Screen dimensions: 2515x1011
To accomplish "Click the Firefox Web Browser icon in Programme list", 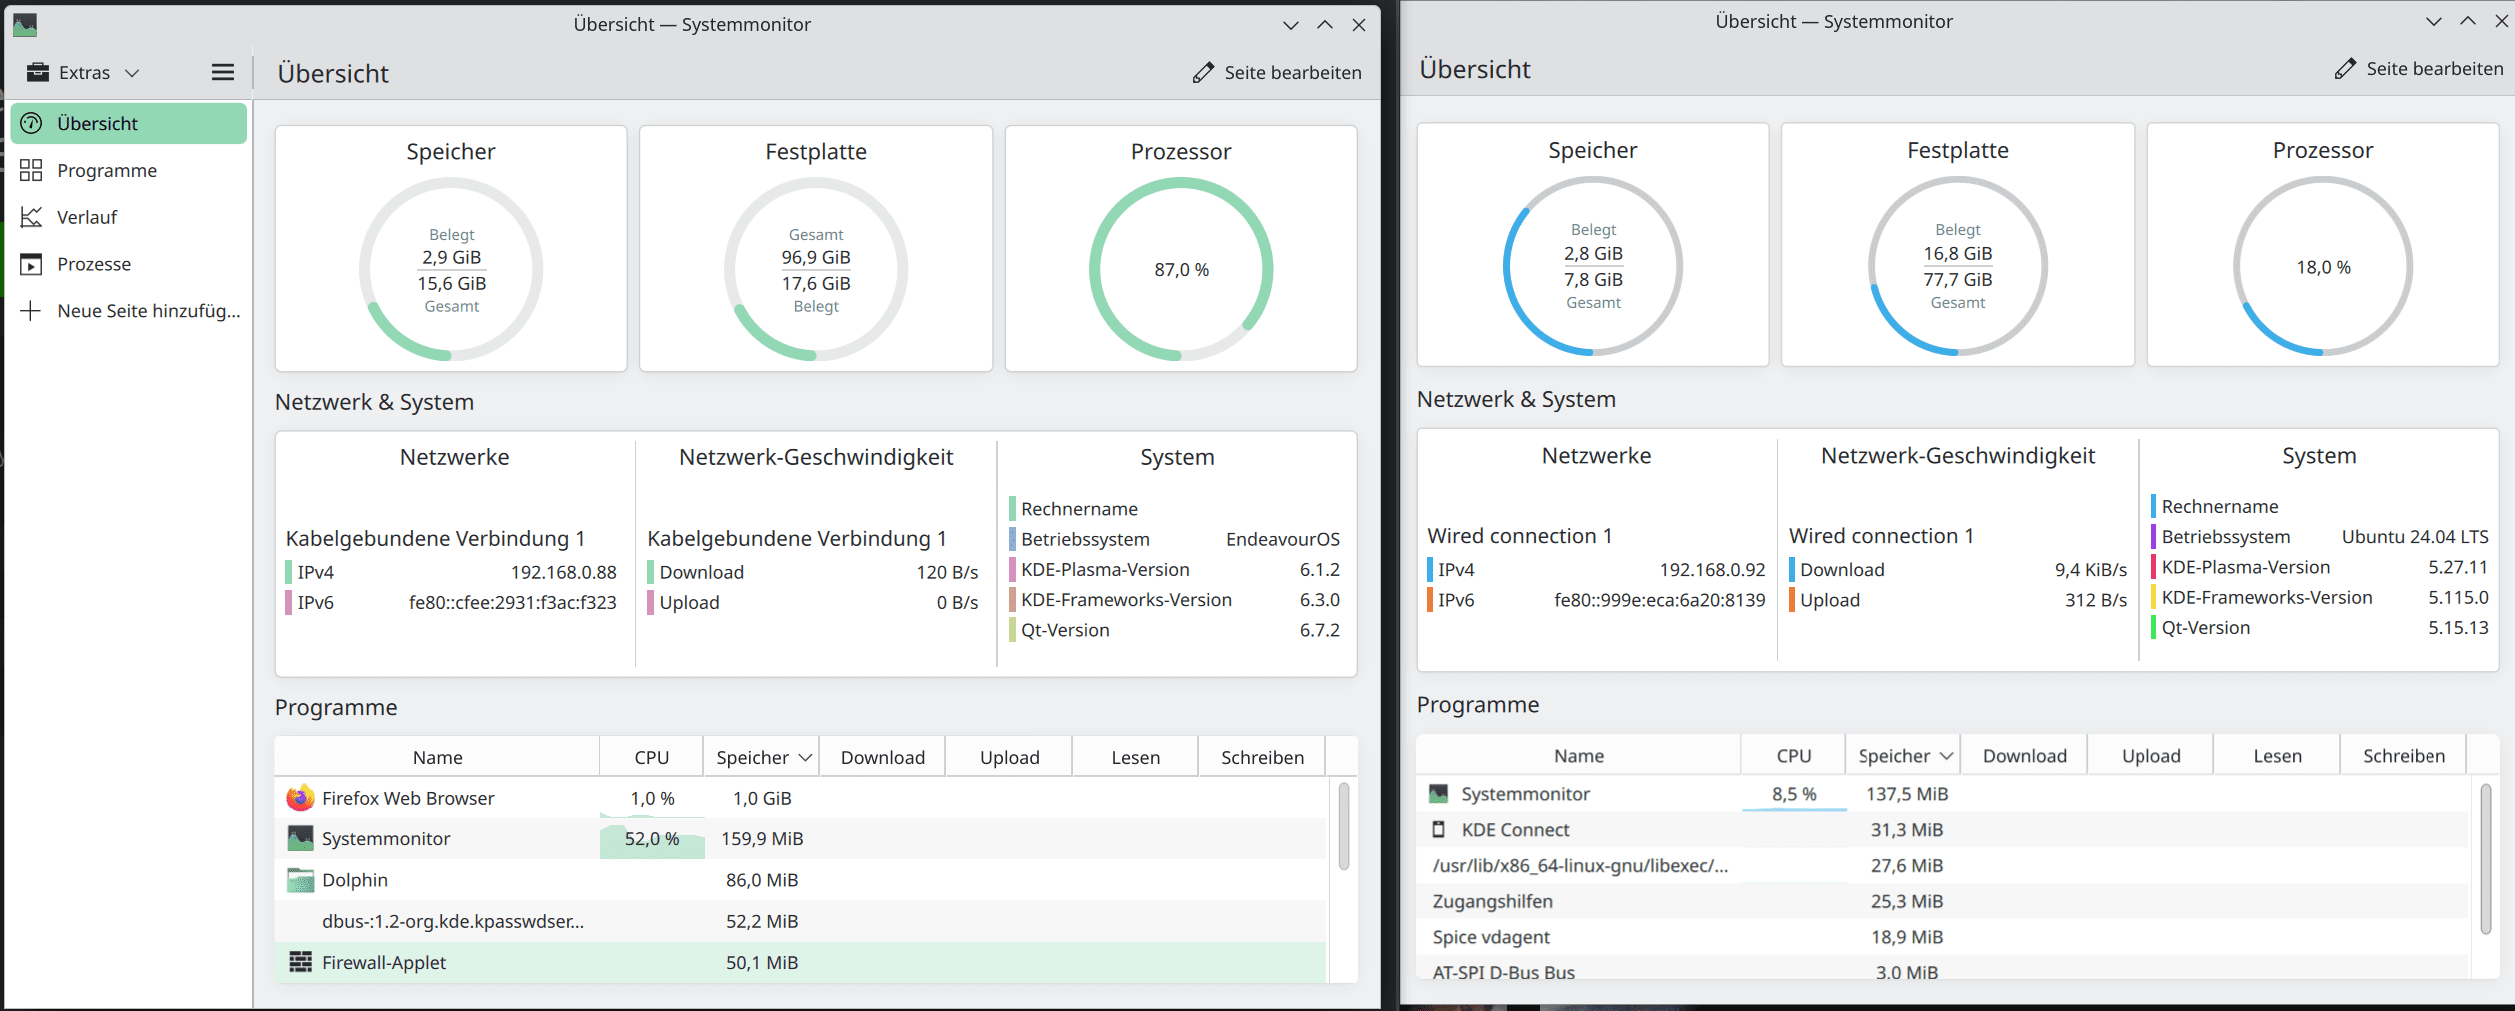I will (300, 798).
